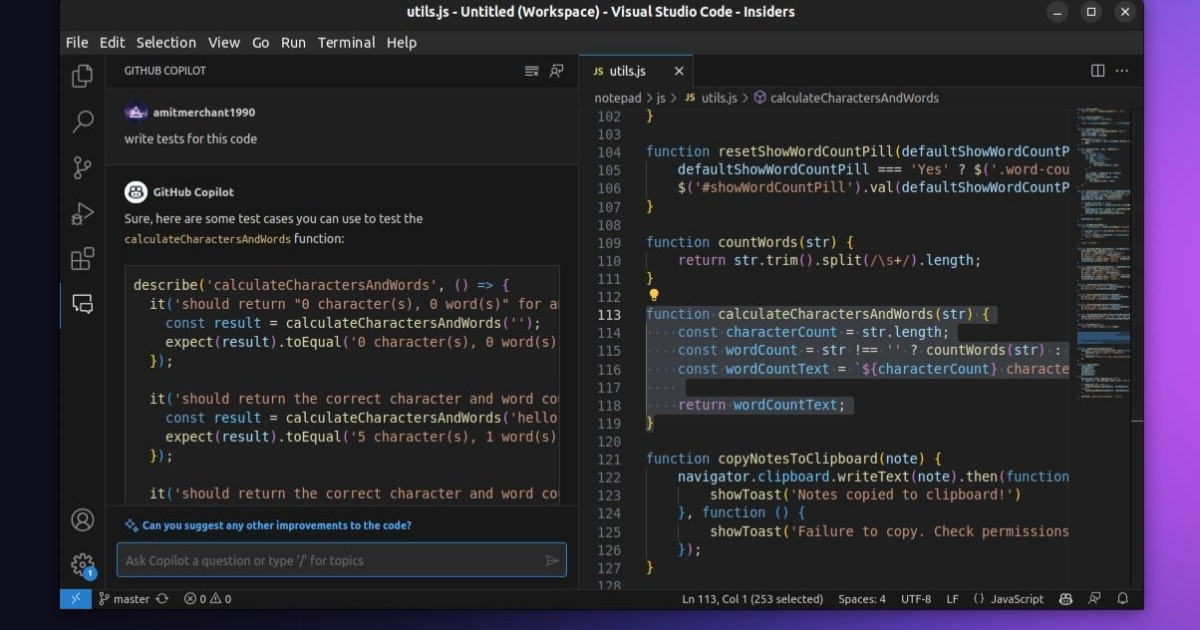This screenshot has height=630, width=1200.
Task: Click the notifications bell in status bar
Action: pos(1122,599)
